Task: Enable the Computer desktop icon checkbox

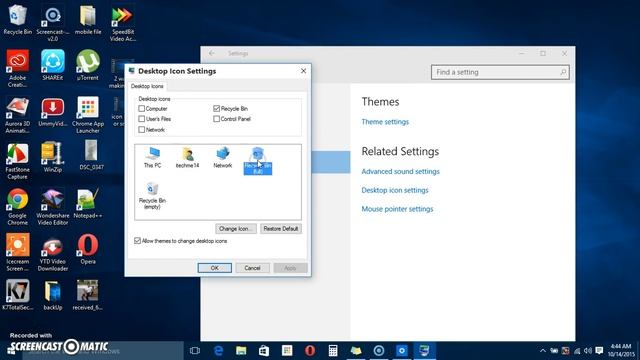Action: point(142,109)
